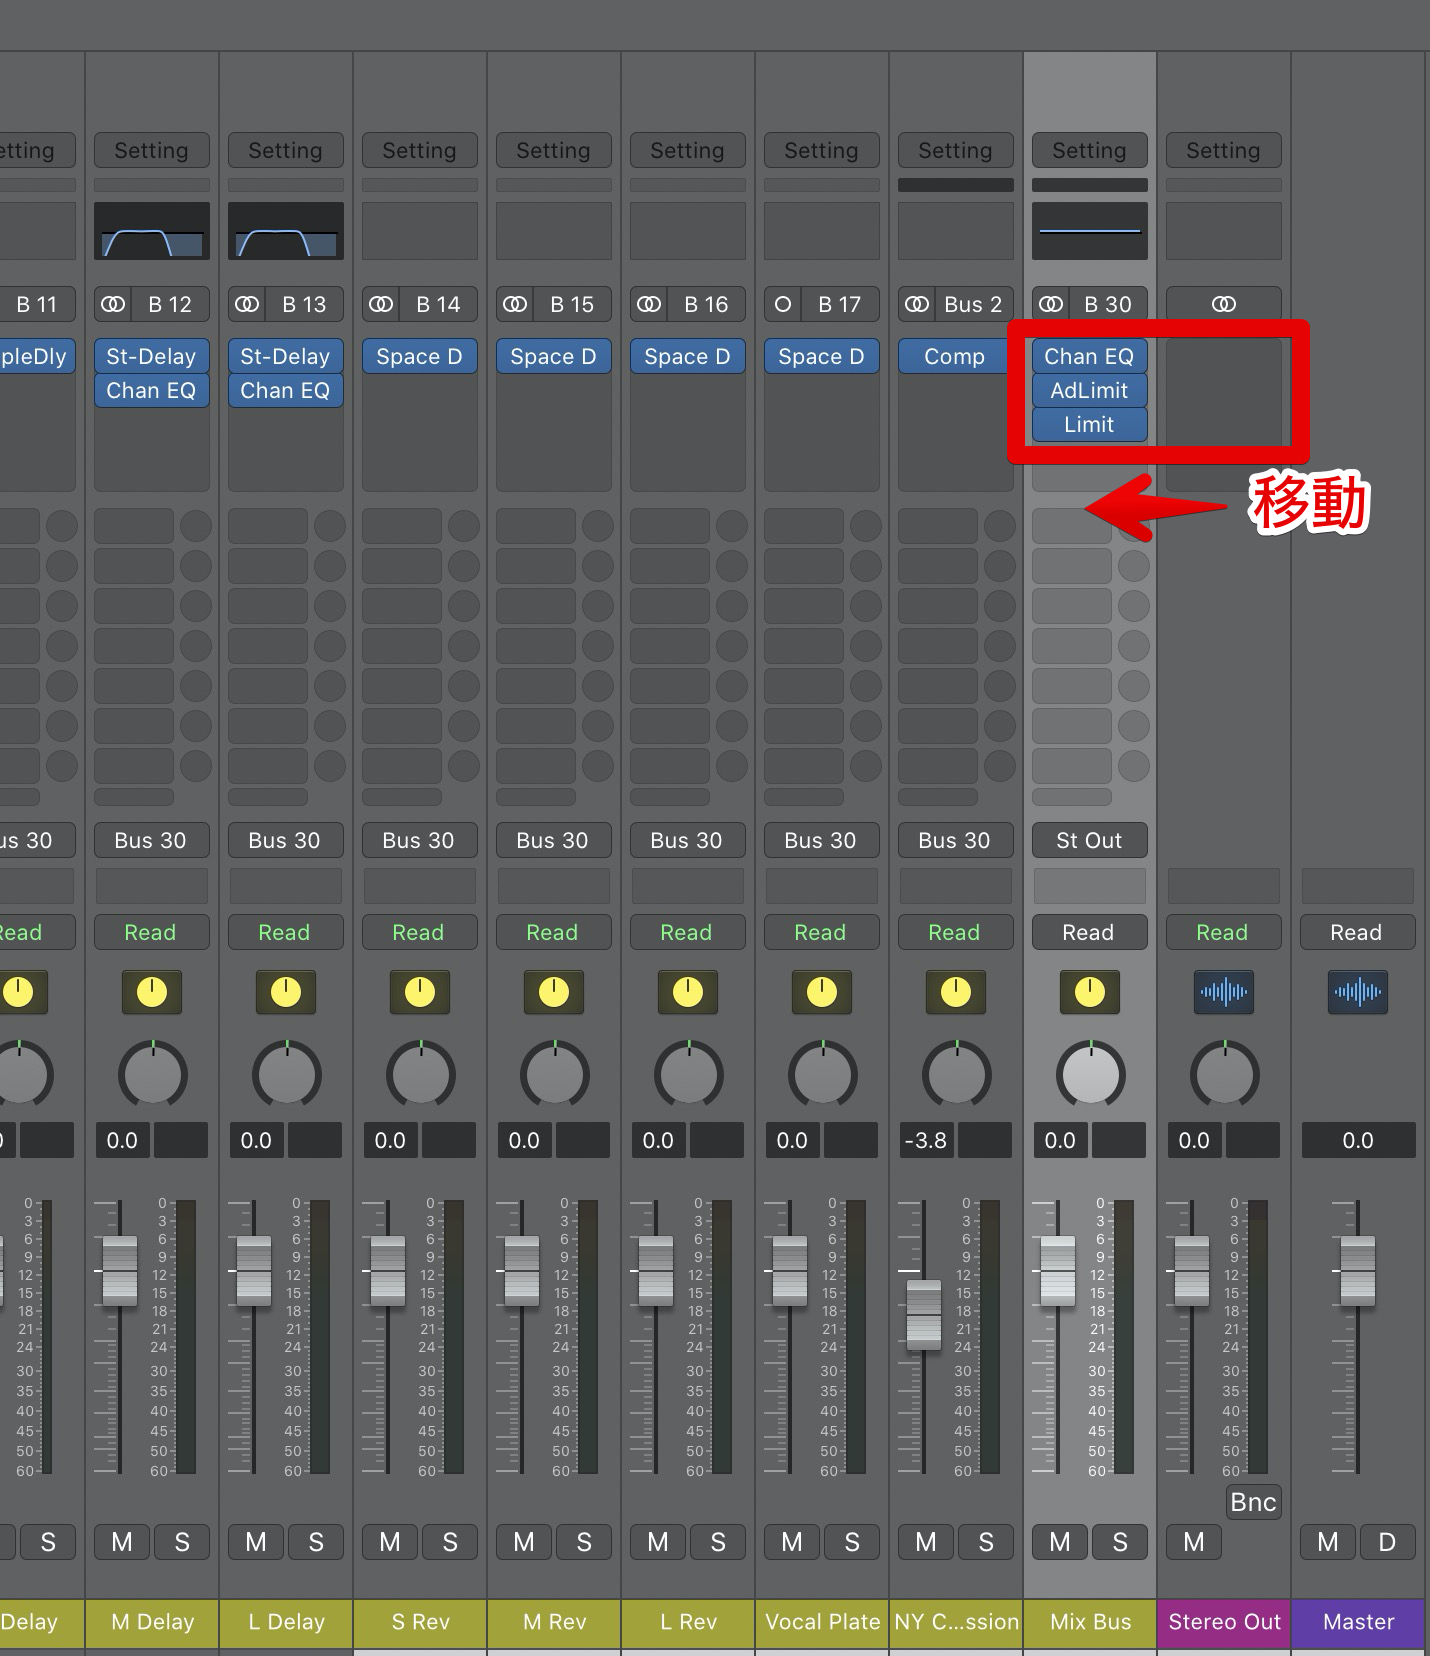Viewport: 1430px width, 1656px height.
Task: Open automation mode Read menu on L Rev
Action: 686,932
